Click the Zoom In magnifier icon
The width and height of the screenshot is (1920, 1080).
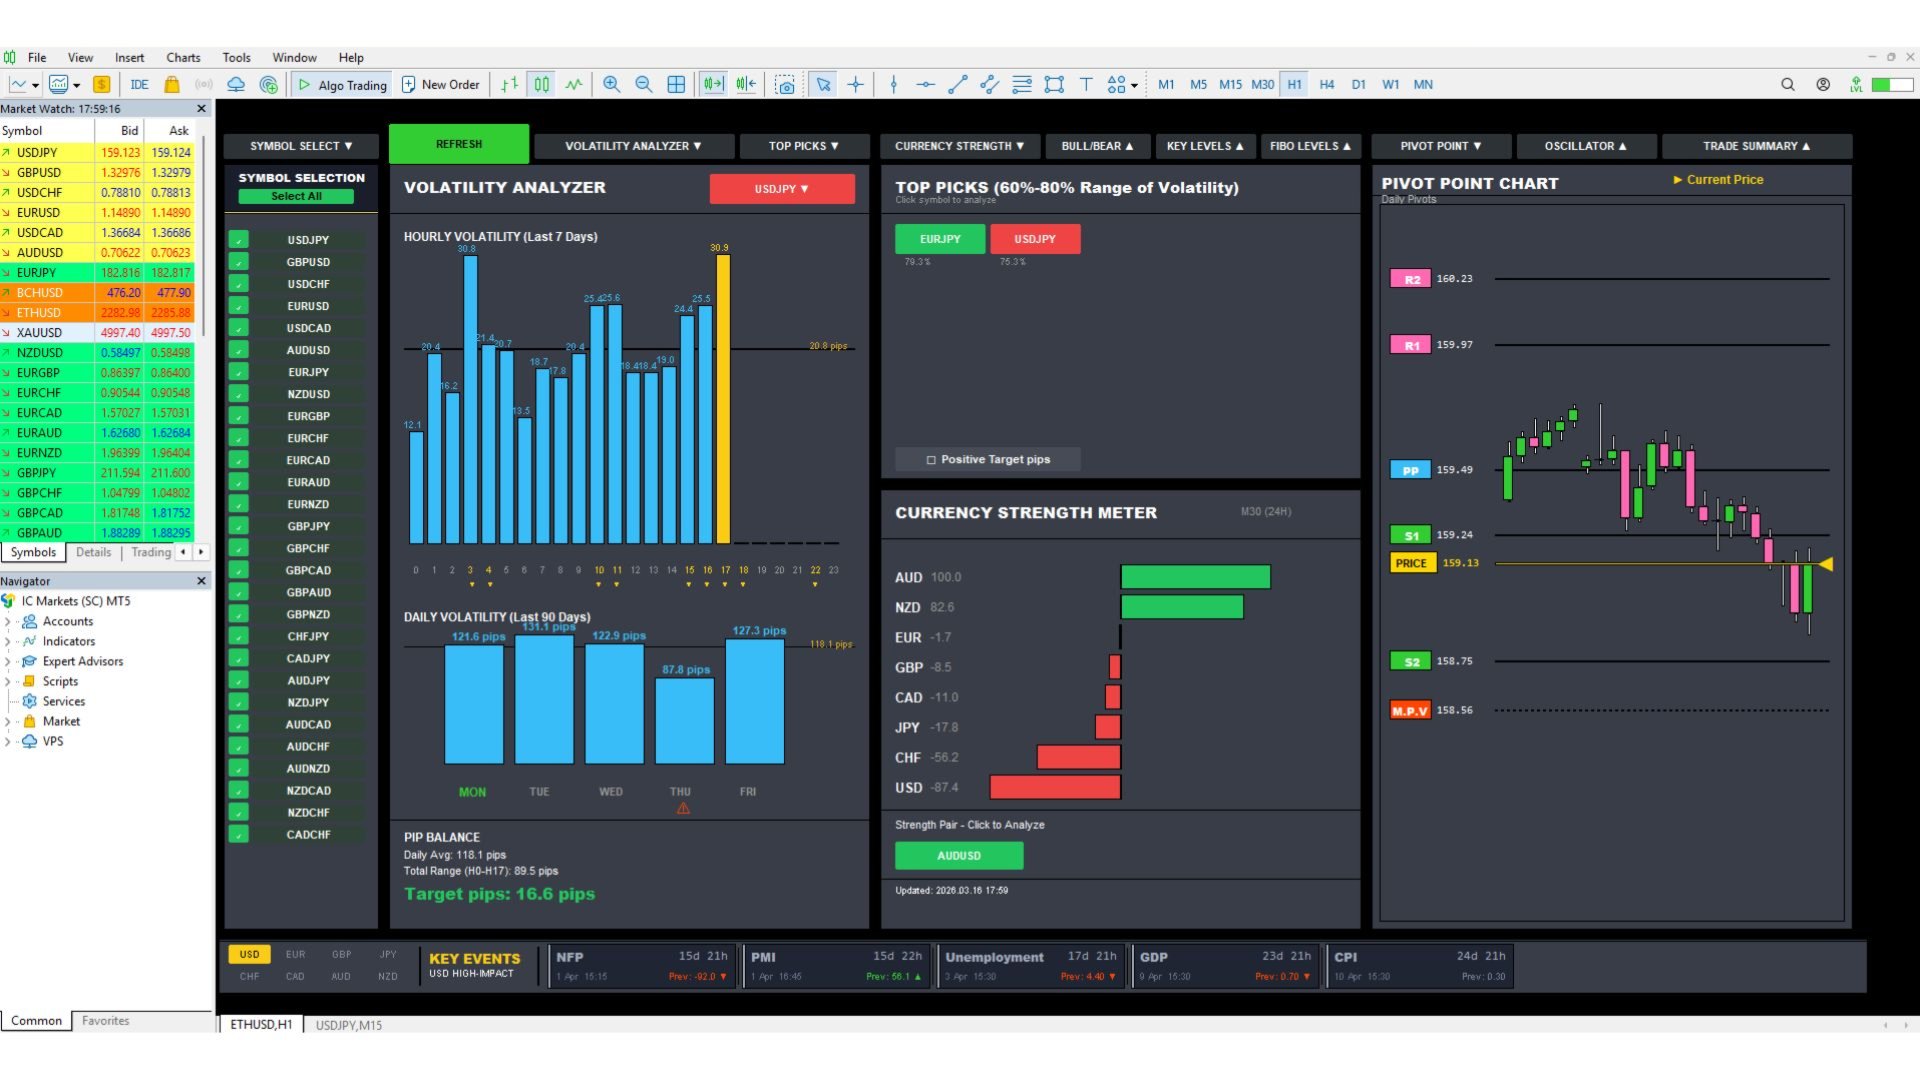tap(611, 85)
